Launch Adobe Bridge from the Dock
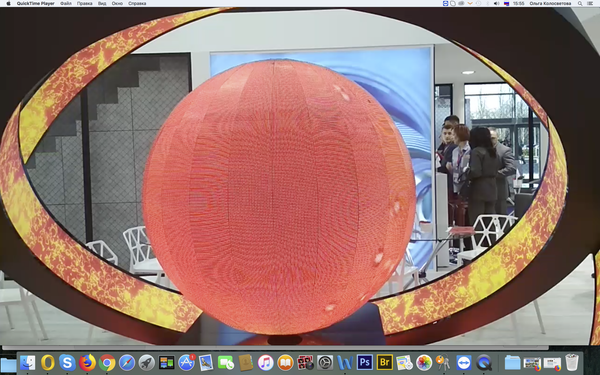The image size is (600, 375). [x=385, y=362]
